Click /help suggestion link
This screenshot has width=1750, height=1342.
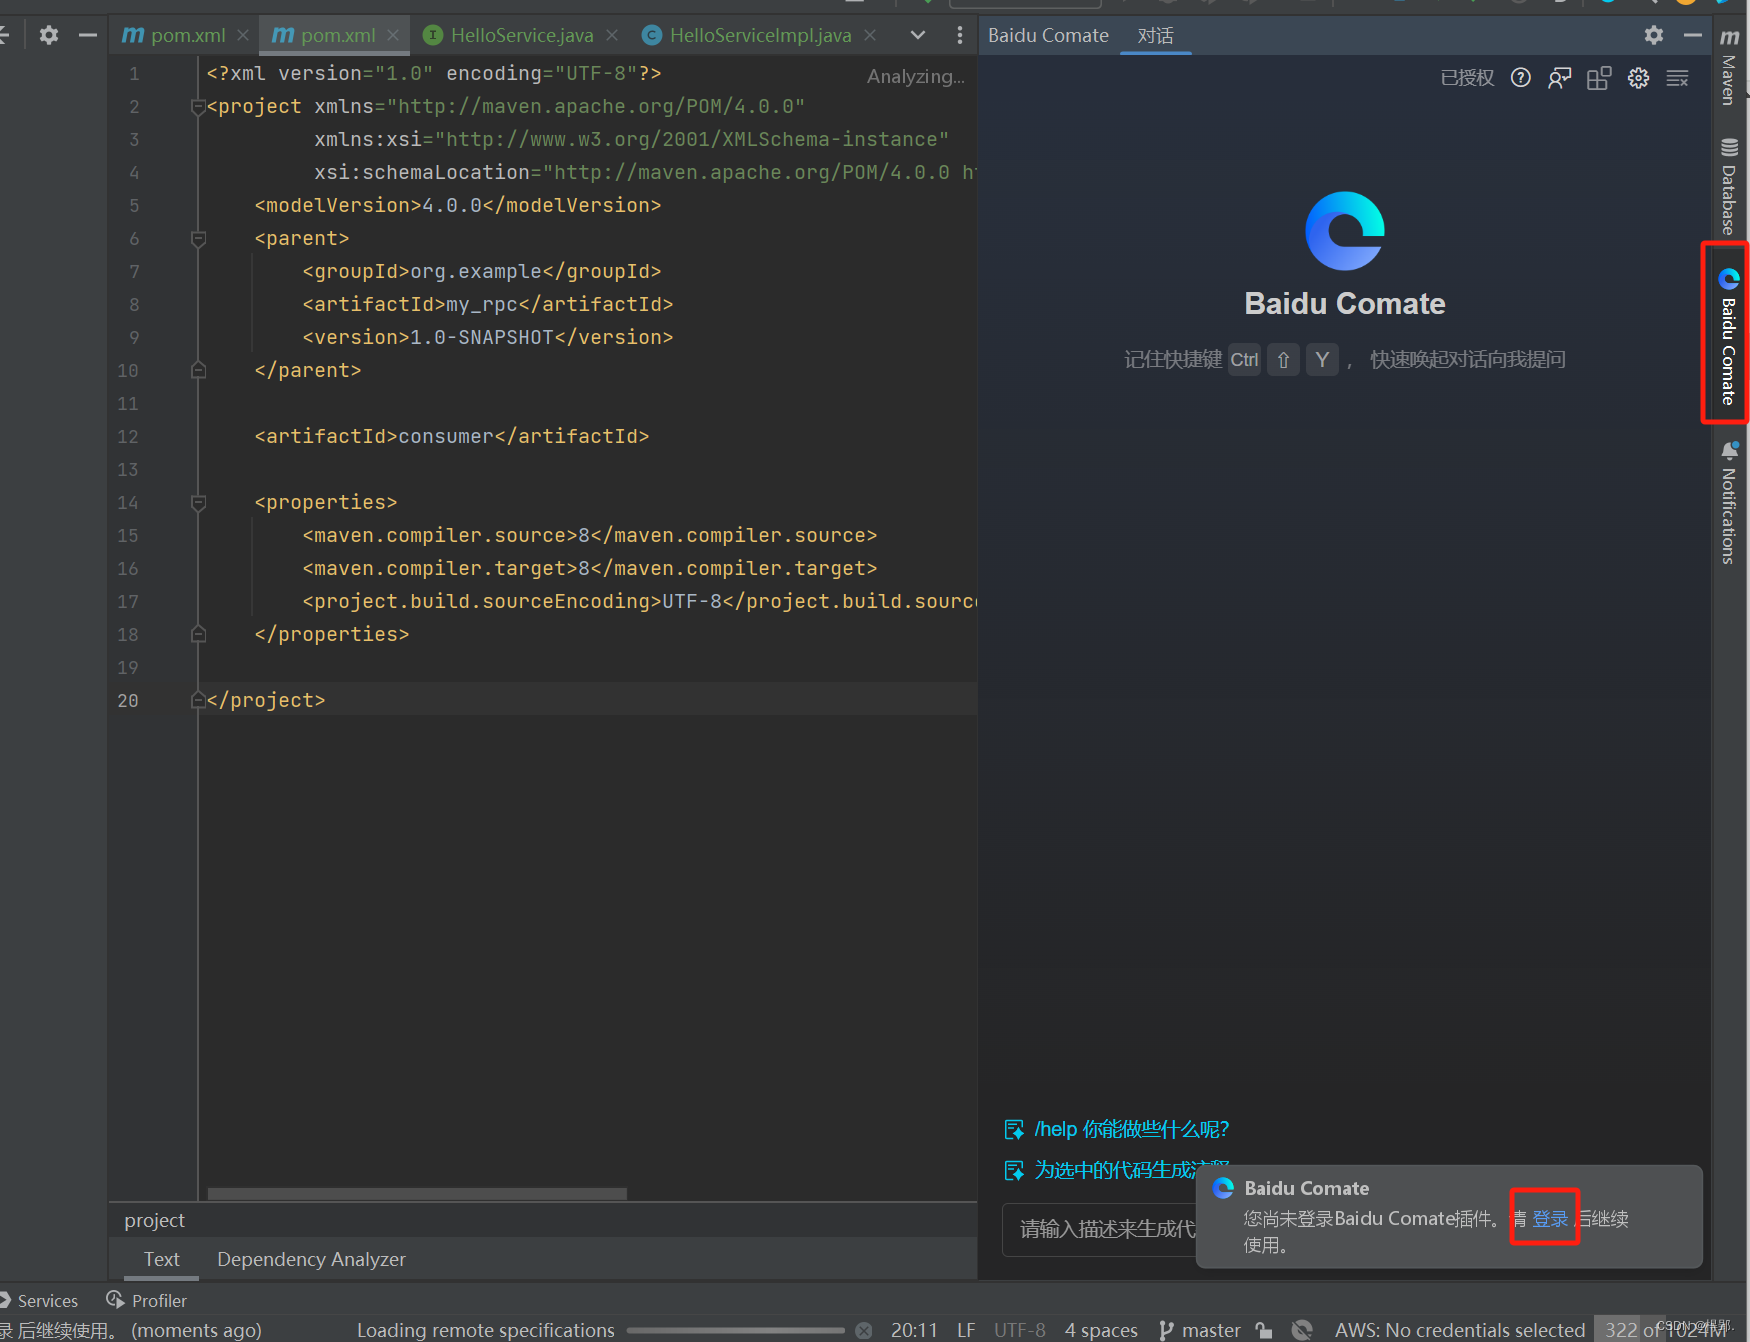point(1117,1129)
